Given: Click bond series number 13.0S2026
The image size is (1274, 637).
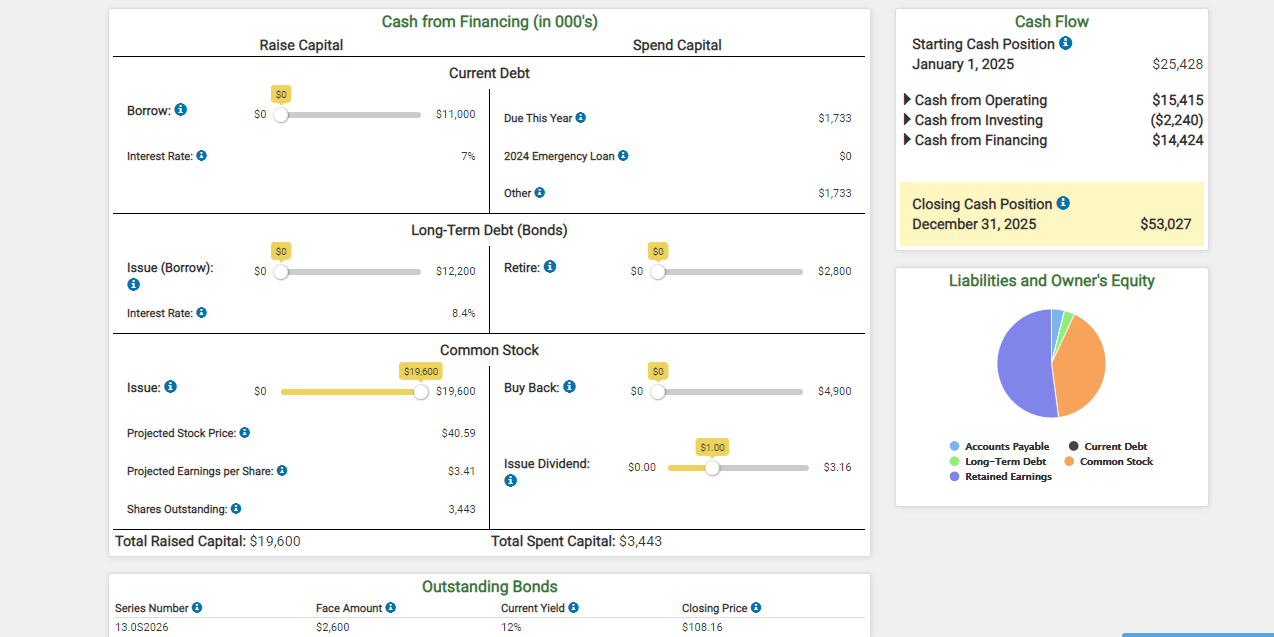Looking at the screenshot, I should (x=142, y=627).
